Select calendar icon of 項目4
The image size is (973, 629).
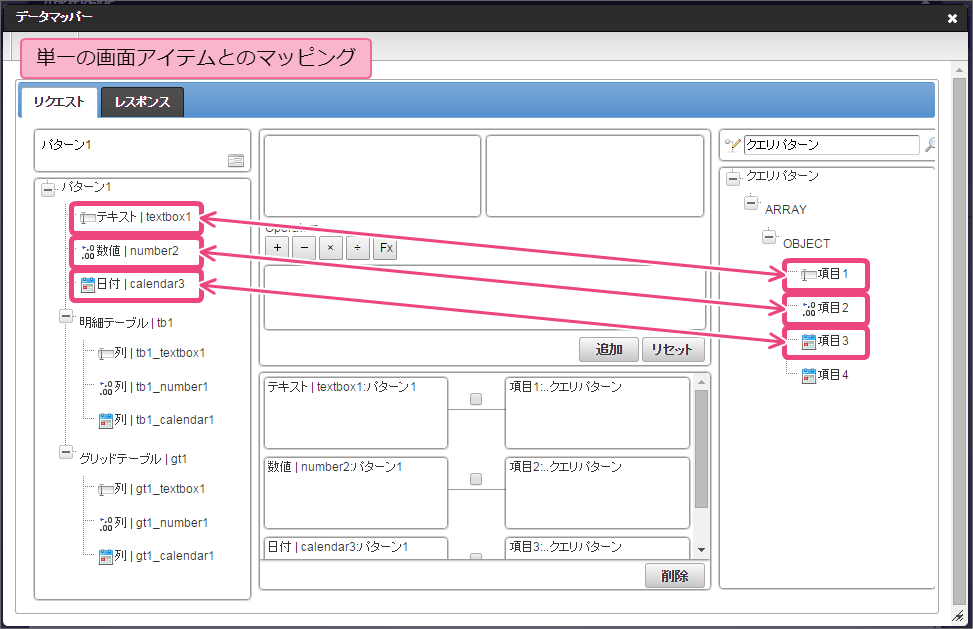point(809,375)
